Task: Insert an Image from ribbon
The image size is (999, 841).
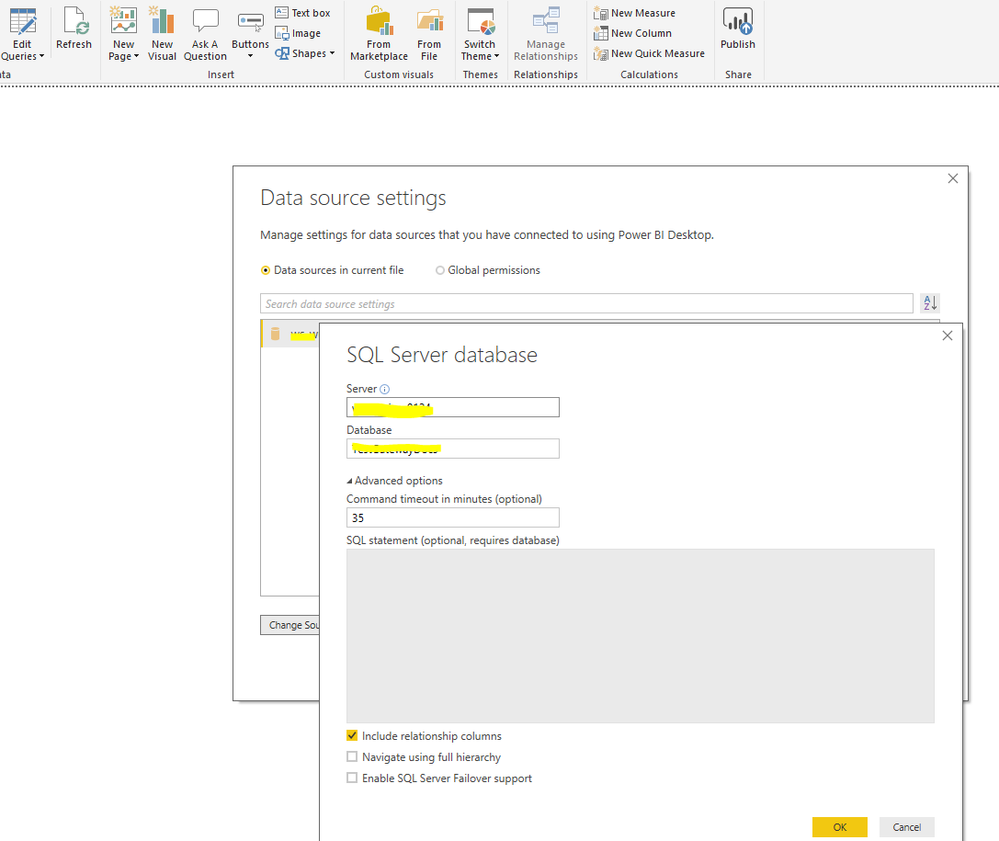Action: [x=298, y=33]
